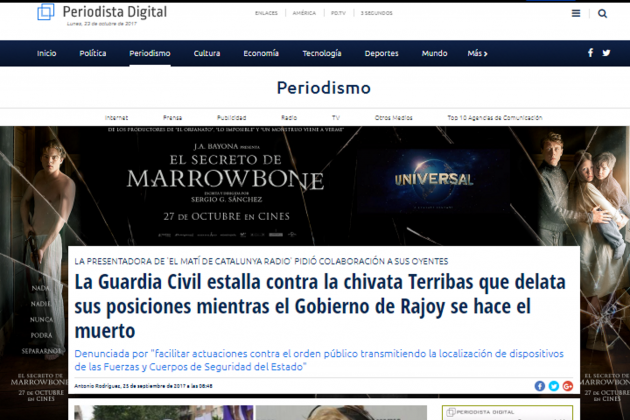The width and height of the screenshot is (630, 420).
Task: Click the PD.TV top link
Action: pyautogui.click(x=338, y=13)
